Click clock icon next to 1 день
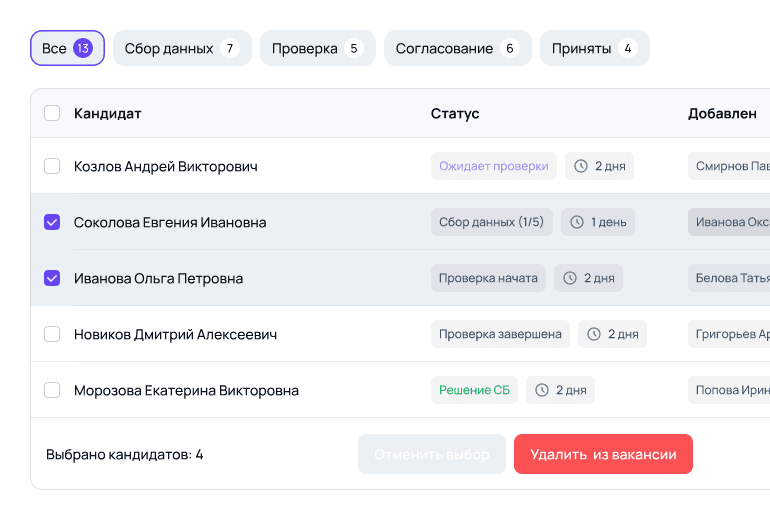Screen dimensions: 770x520 (x=577, y=222)
